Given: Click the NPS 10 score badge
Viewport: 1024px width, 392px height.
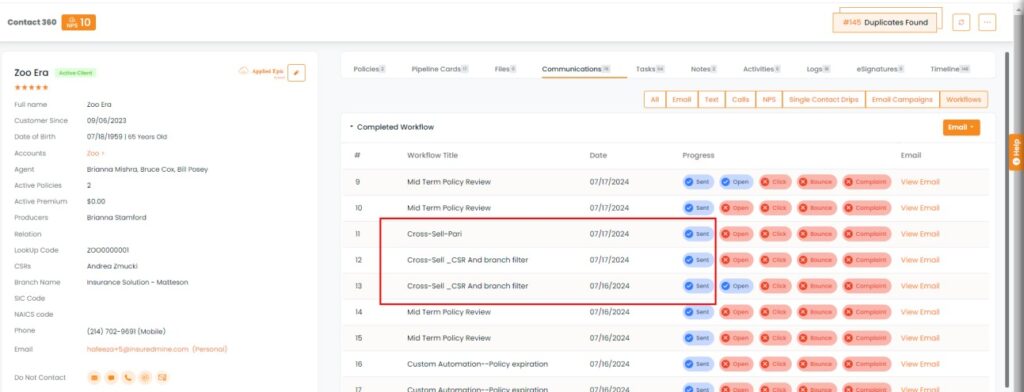Looking at the screenshot, I should click(x=78, y=22).
